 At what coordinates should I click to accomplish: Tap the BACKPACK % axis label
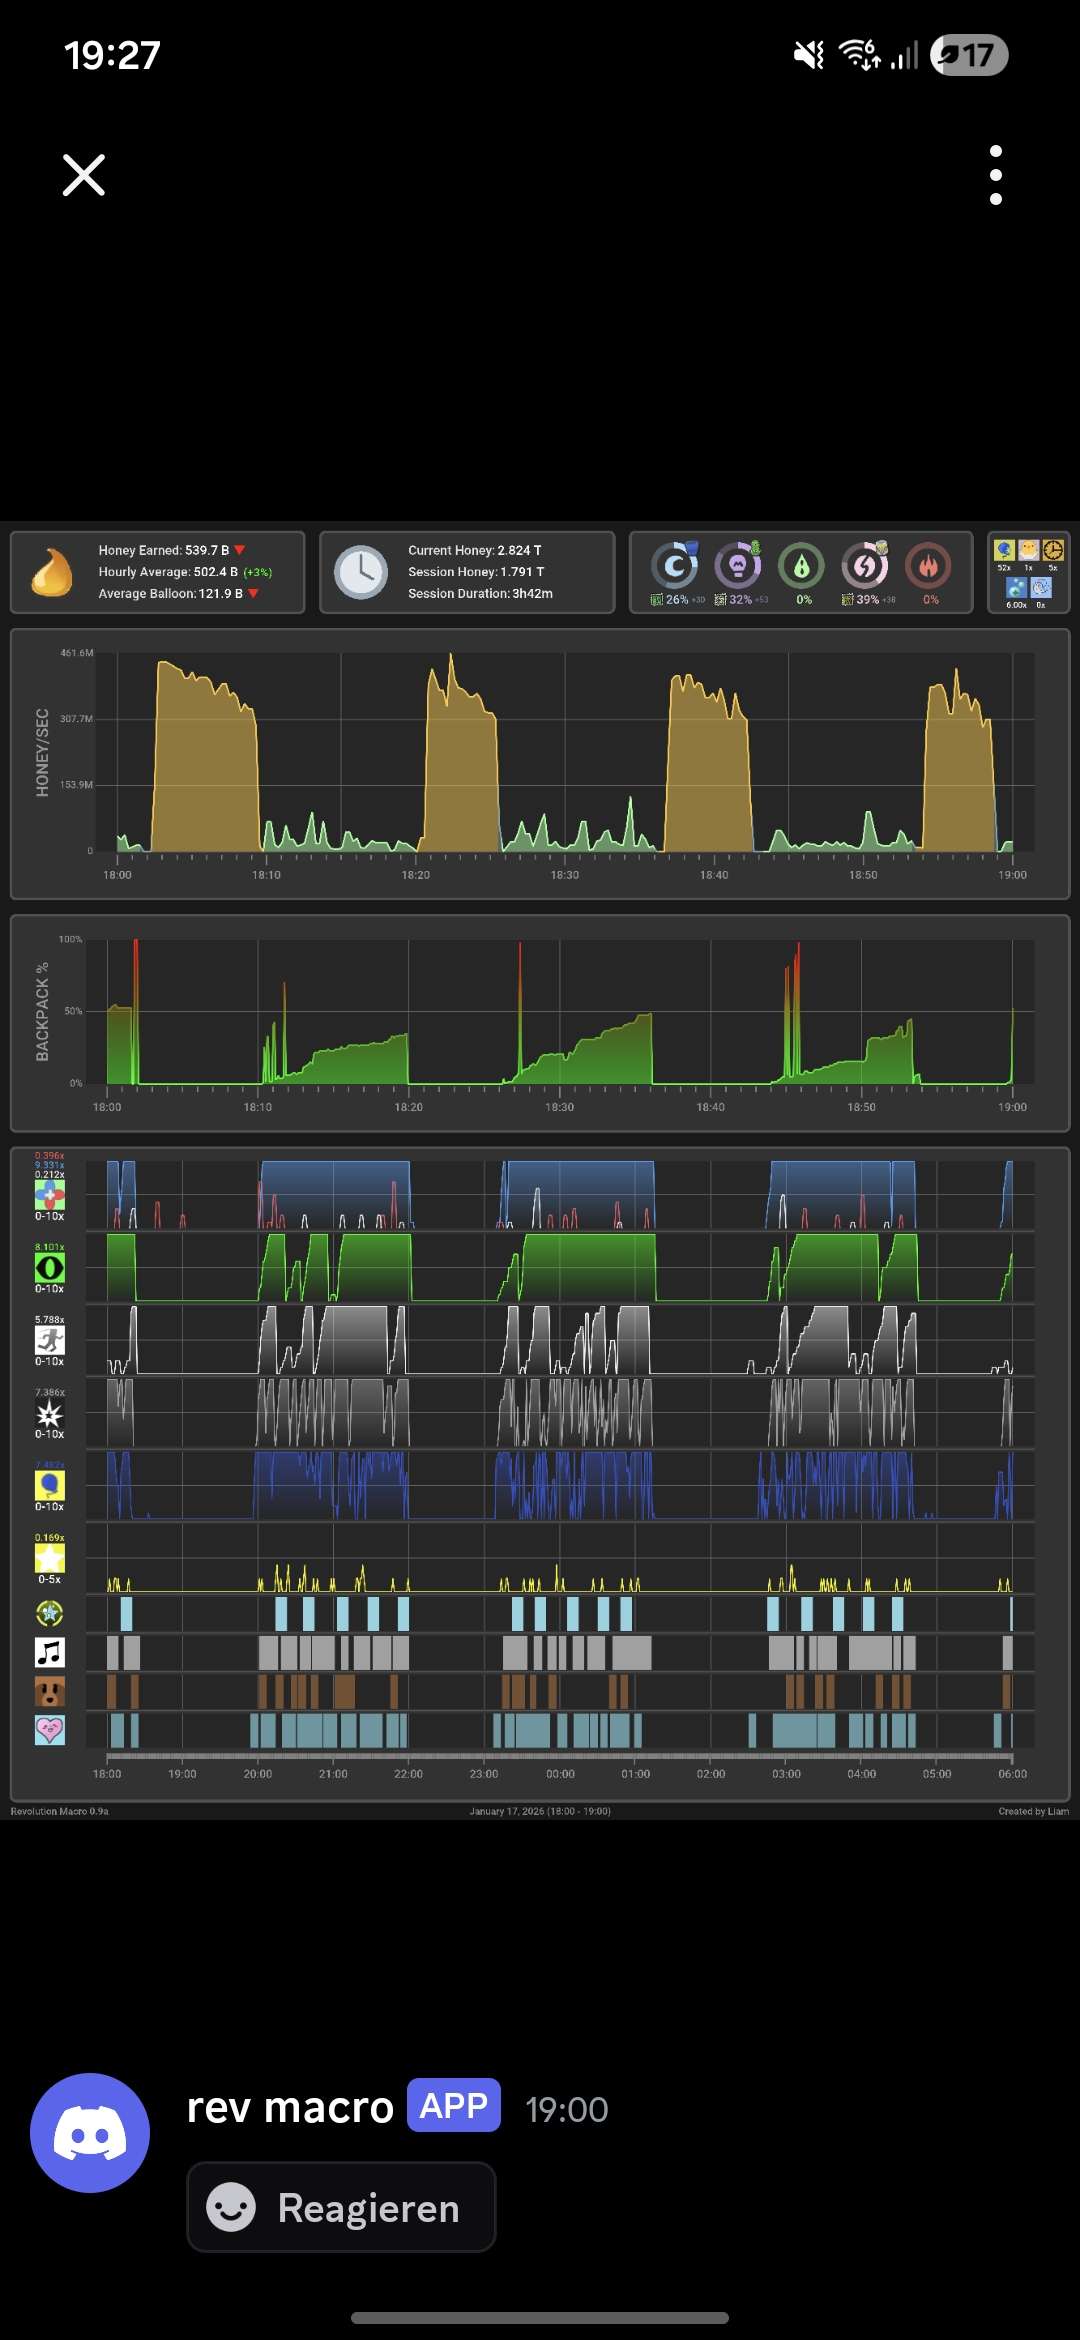click(x=42, y=1012)
